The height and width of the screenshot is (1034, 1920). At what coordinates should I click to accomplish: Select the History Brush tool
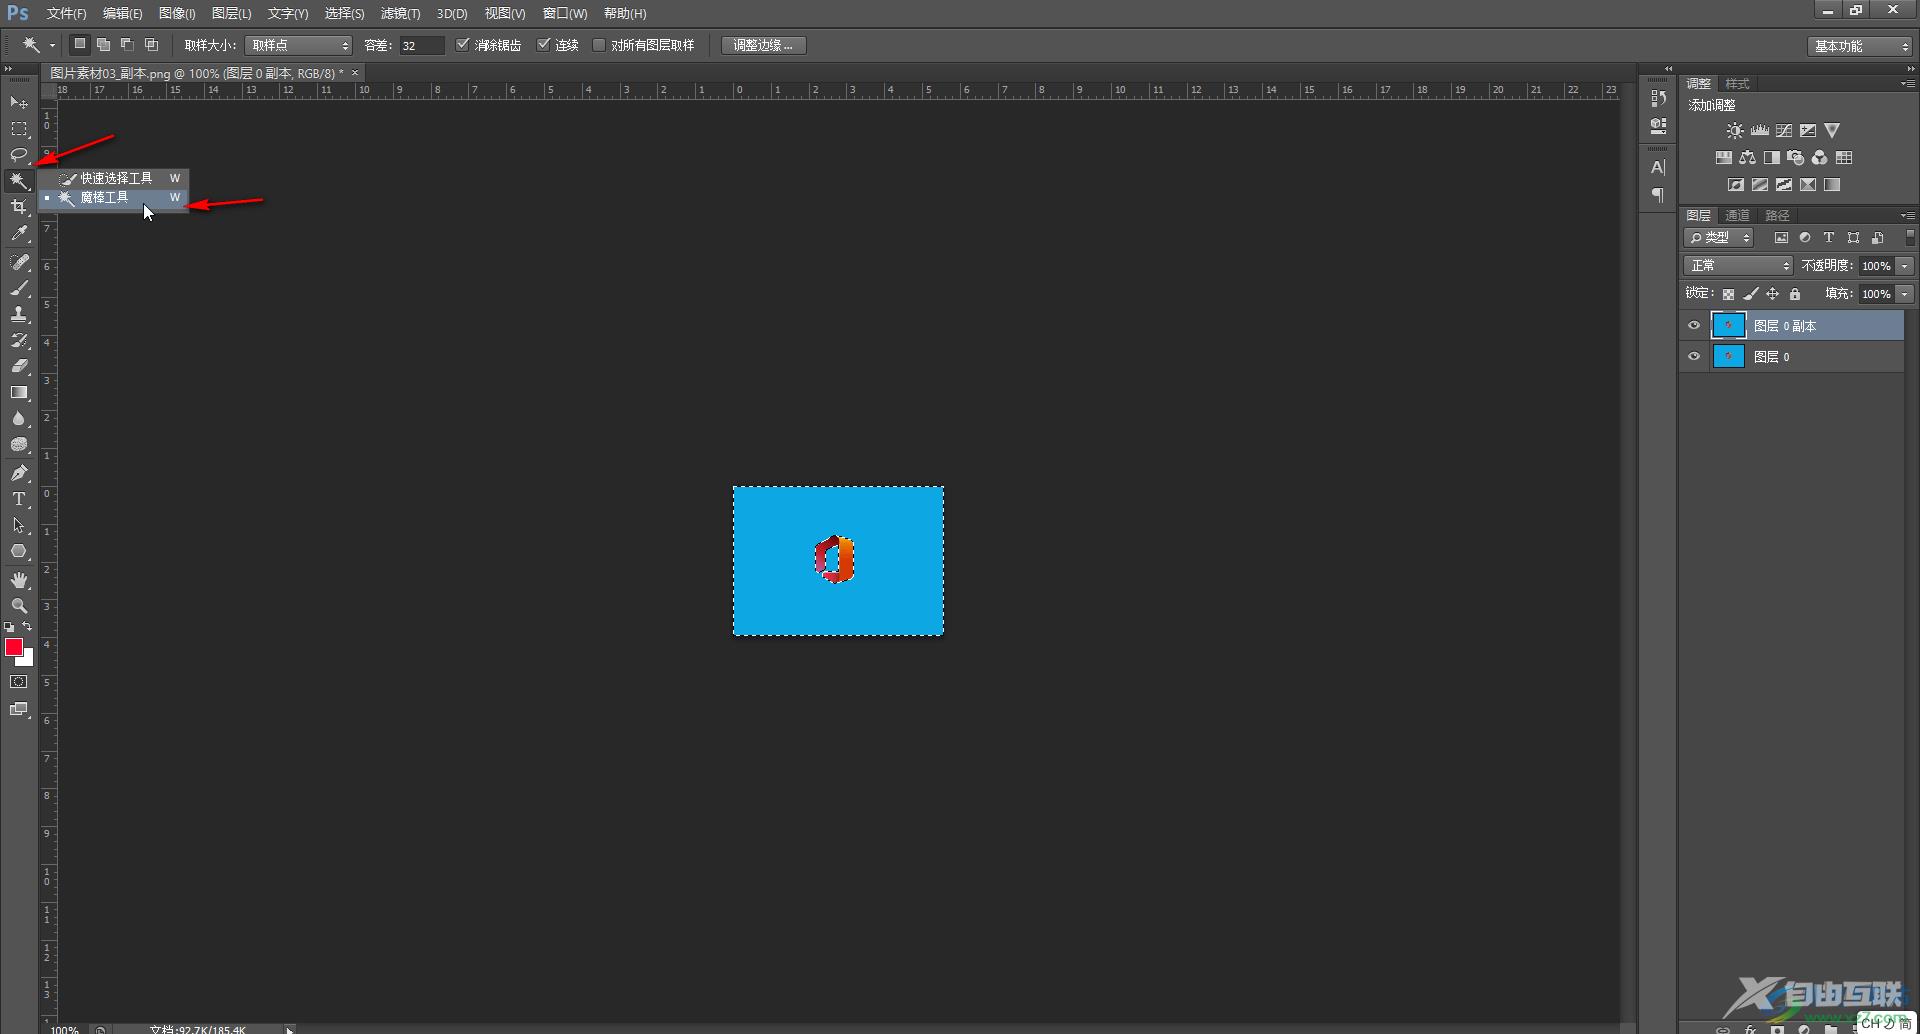tap(19, 340)
